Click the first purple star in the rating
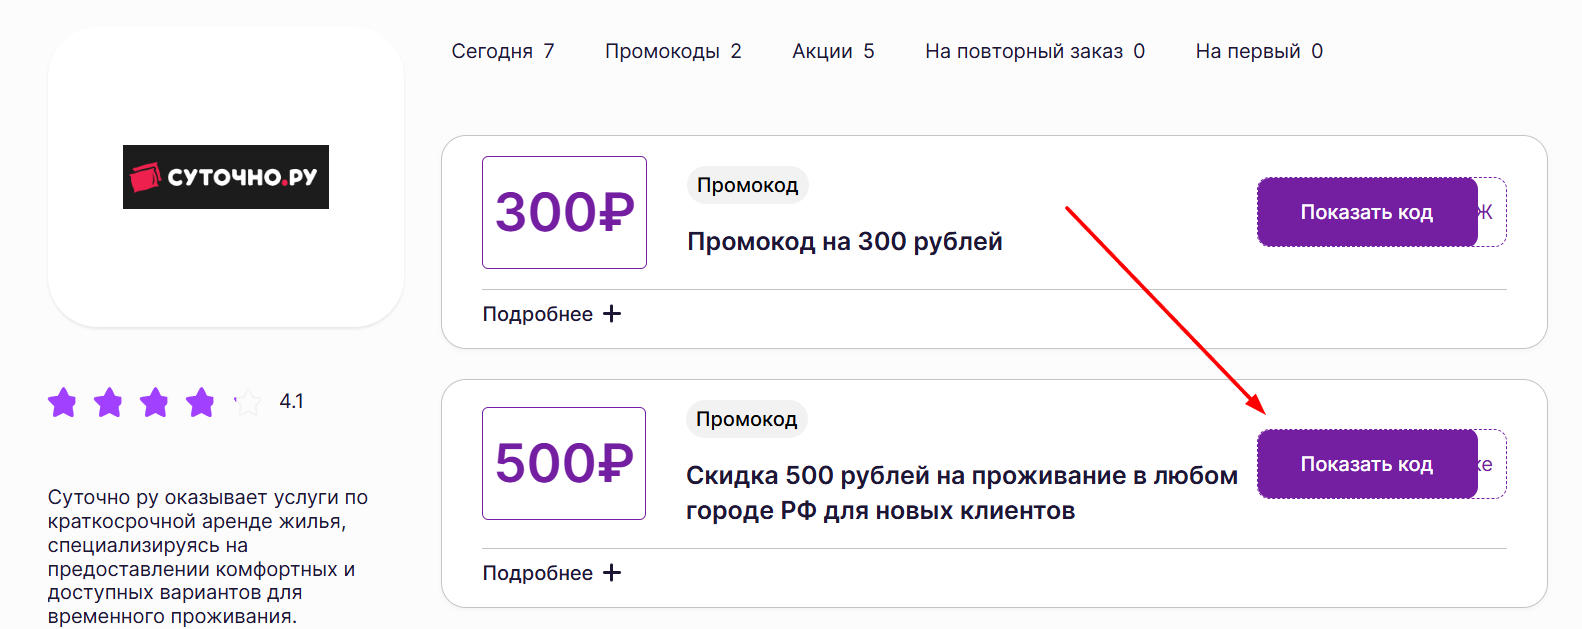The image size is (1582, 629). pos(63,403)
